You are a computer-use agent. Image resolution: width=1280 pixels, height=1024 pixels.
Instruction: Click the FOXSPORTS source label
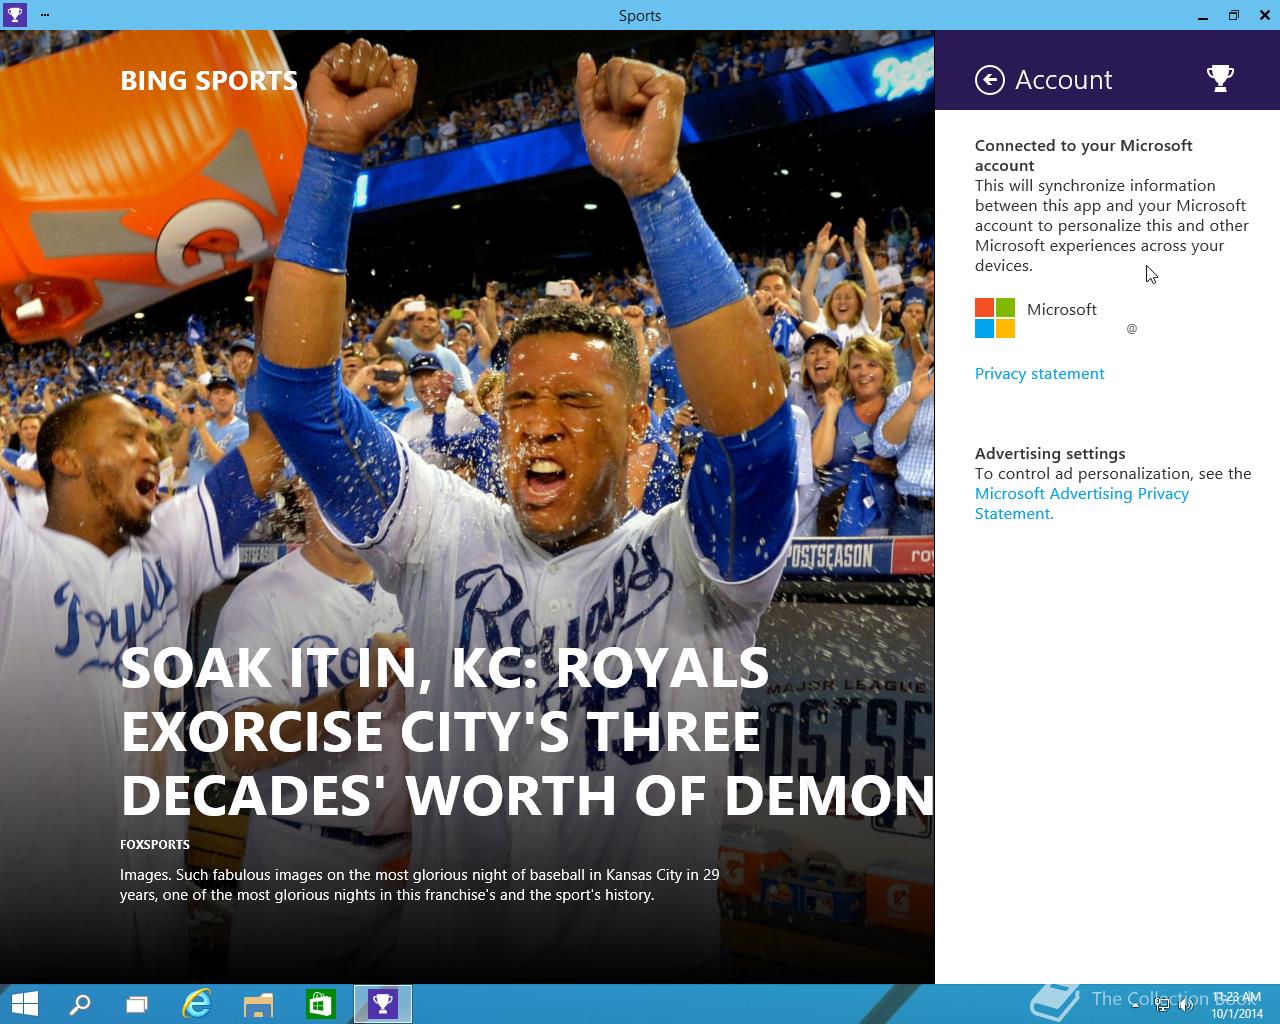tap(155, 844)
